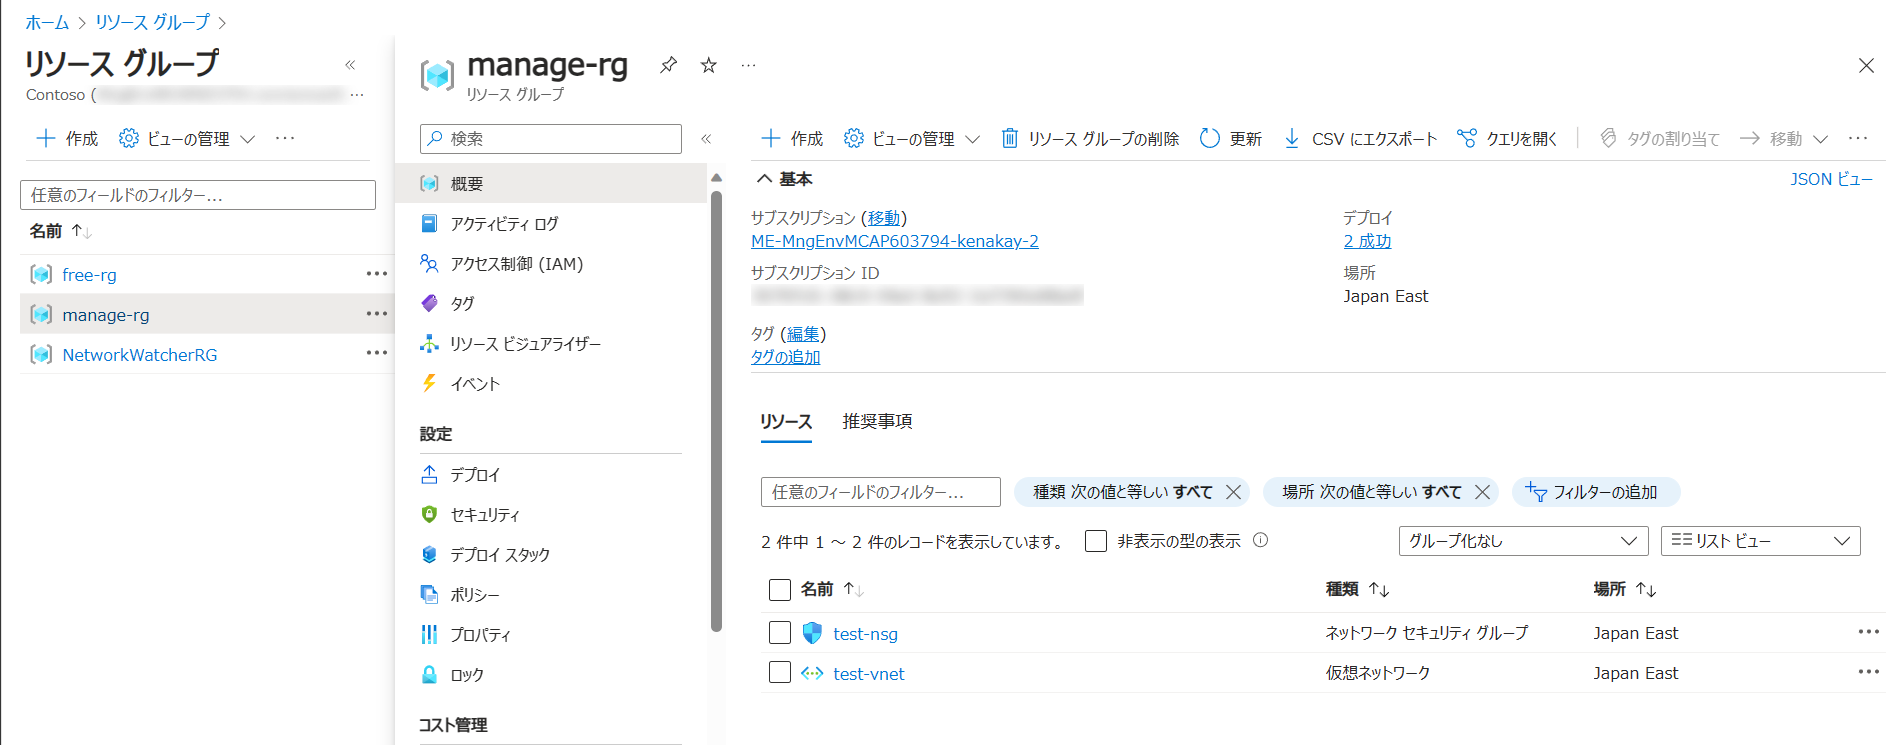Remove the 場所 filter pill
The image size is (1903, 745).
coord(1483,492)
